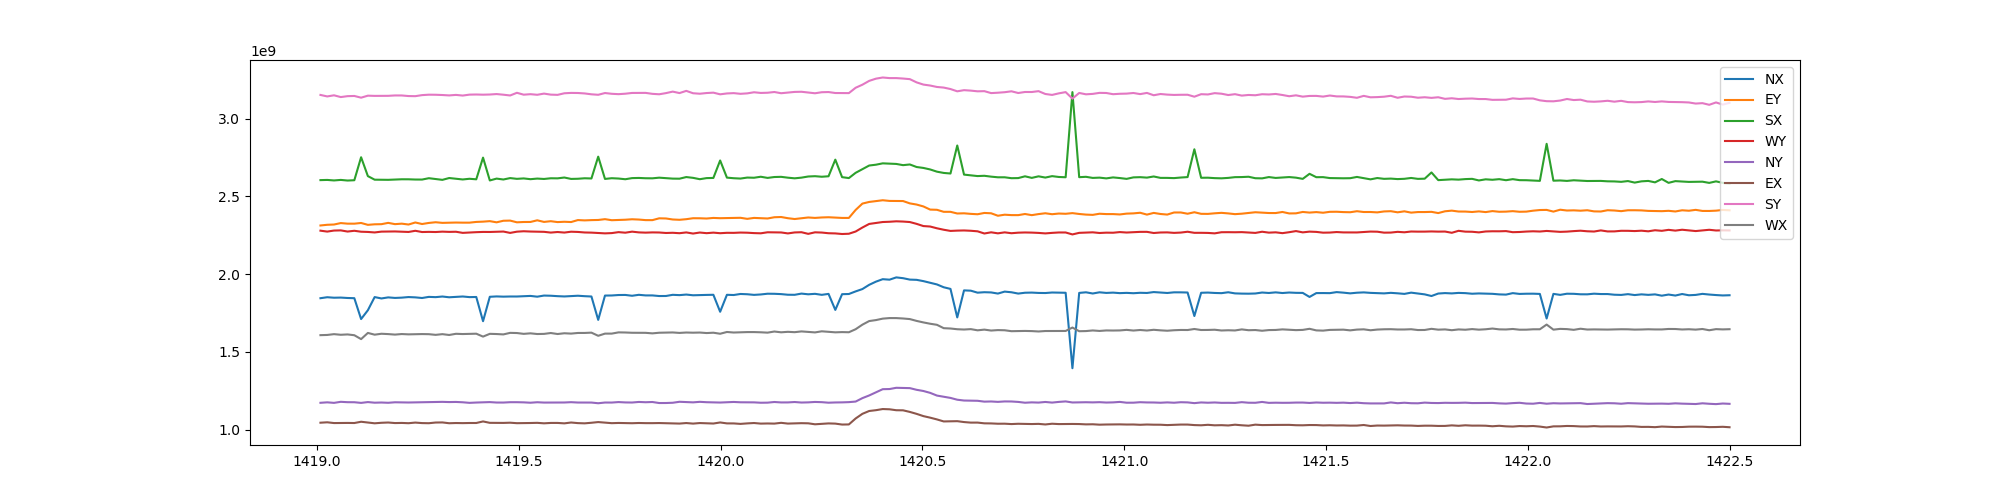The width and height of the screenshot is (2000, 500).
Task: Click the 1e9 scale exponent label
Action: [x=263, y=51]
